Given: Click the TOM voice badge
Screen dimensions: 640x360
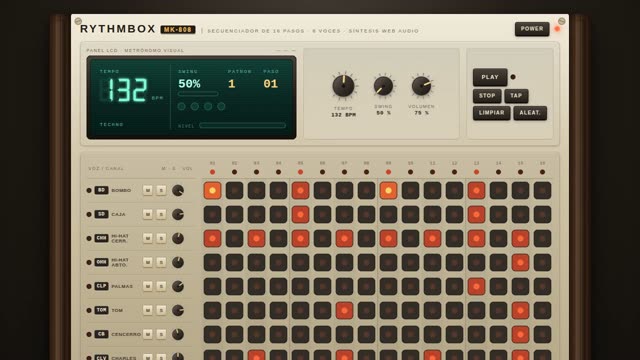Looking at the screenshot, I should [102, 310].
